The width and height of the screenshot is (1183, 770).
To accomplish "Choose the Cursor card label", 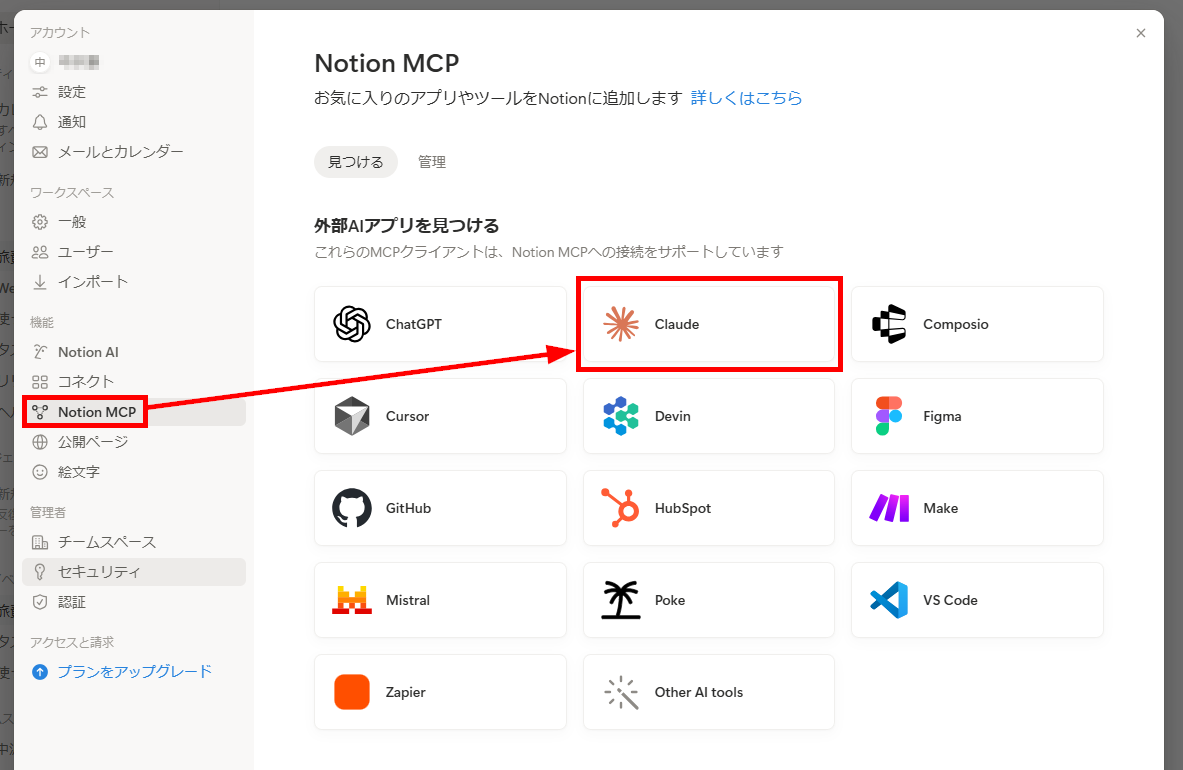I will point(407,416).
